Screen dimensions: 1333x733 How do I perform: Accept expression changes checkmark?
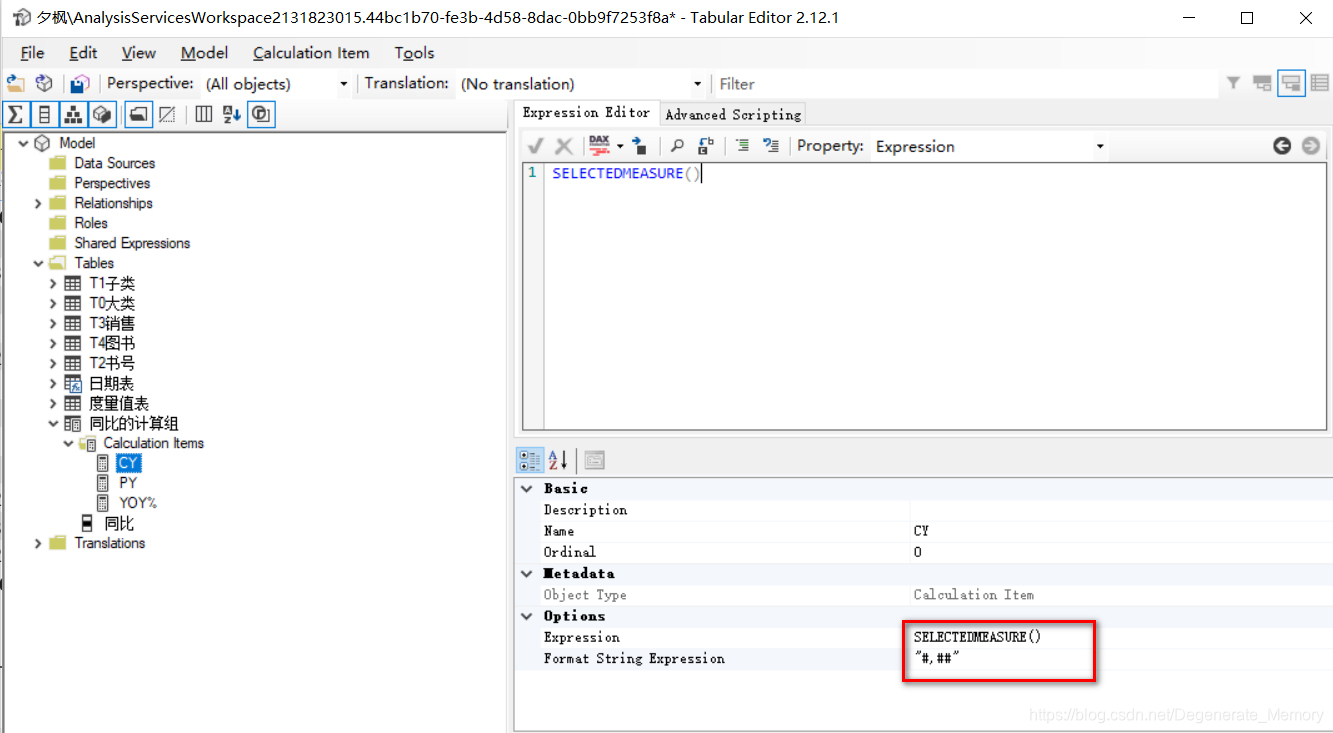(x=536, y=146)
